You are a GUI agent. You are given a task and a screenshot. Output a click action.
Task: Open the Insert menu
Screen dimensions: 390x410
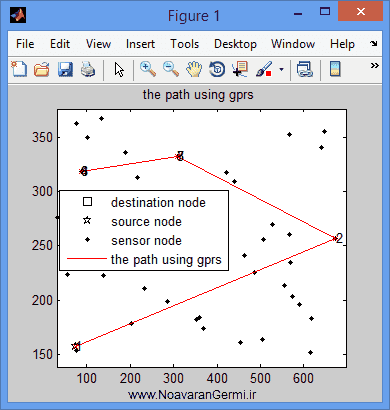140,44
